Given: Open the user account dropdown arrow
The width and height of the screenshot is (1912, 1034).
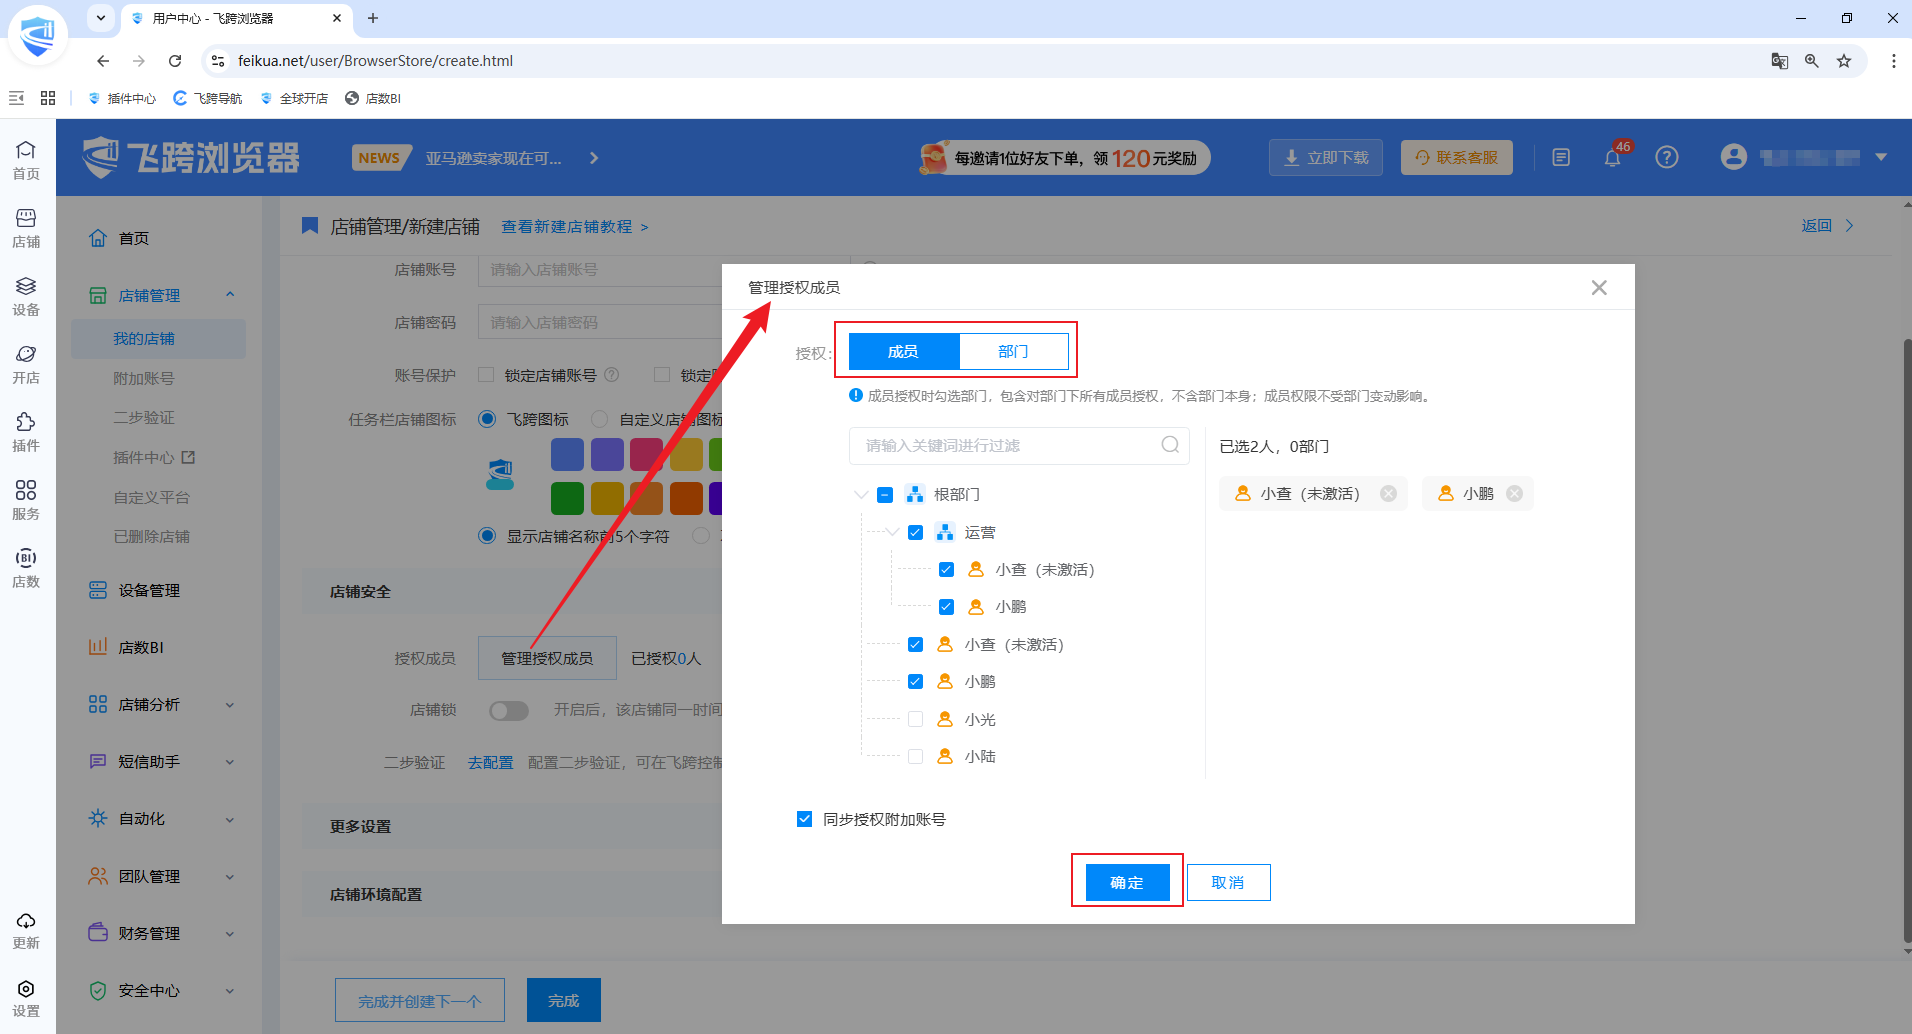Looking at the screenshot, I should (1881, 157).
